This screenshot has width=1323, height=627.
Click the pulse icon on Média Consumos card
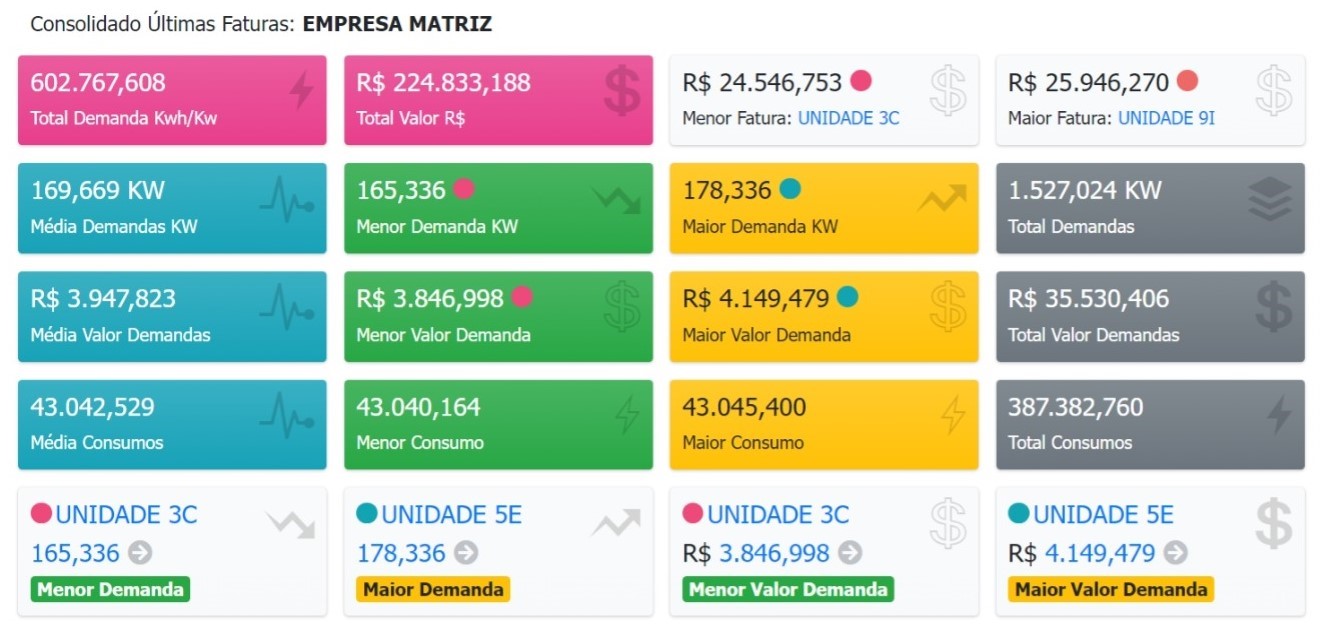tap(287, 415)
